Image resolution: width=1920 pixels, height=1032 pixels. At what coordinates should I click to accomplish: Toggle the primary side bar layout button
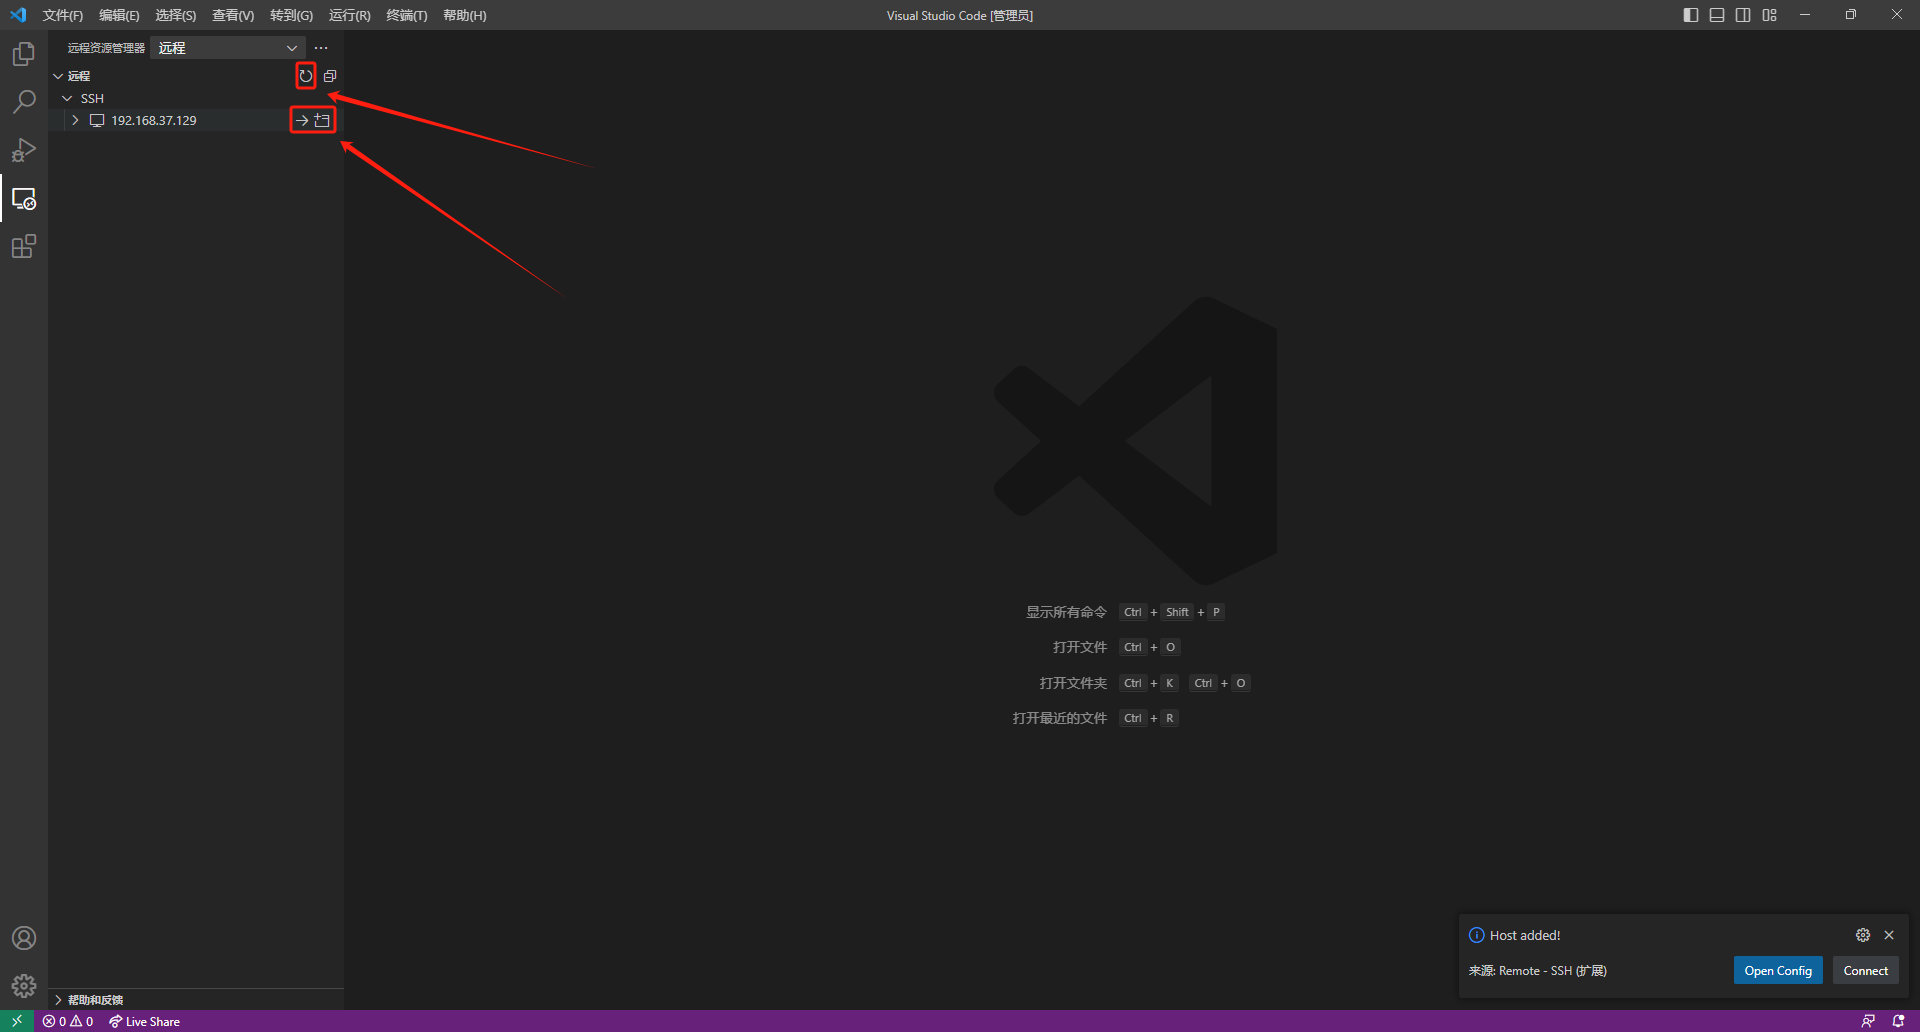(1690, 15)
